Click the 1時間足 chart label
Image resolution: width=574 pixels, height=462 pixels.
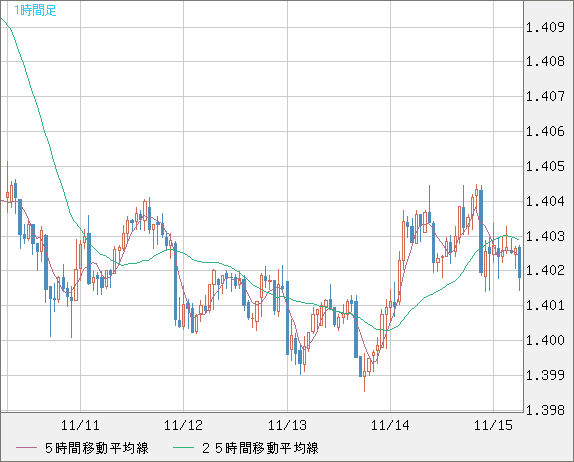[x=35, y=10]
